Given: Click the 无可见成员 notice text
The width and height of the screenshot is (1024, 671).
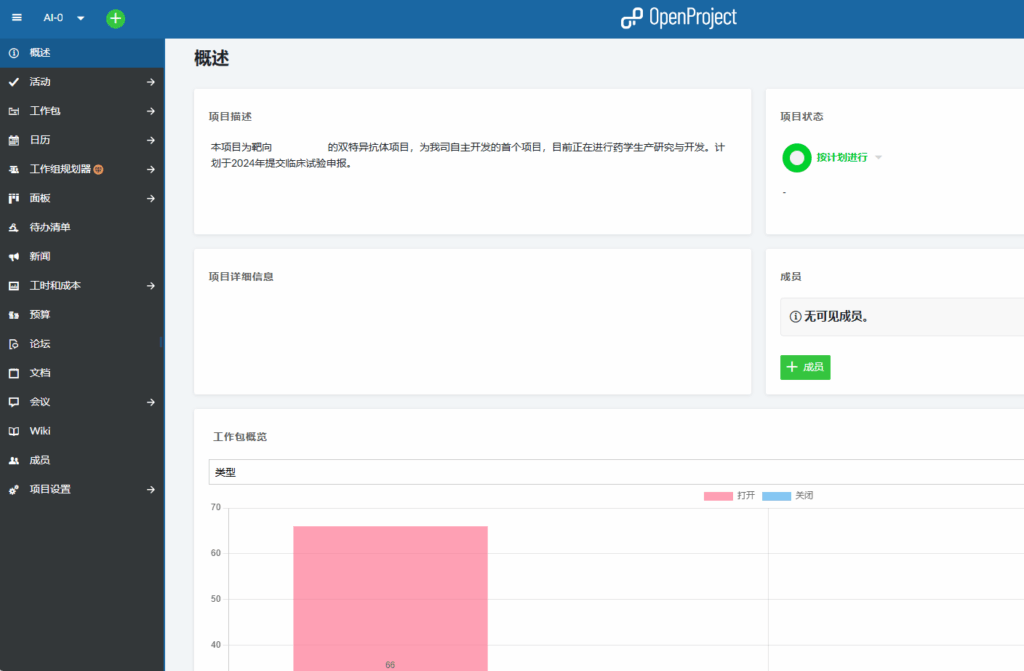Looking at the screenshot, I should 836,316.
